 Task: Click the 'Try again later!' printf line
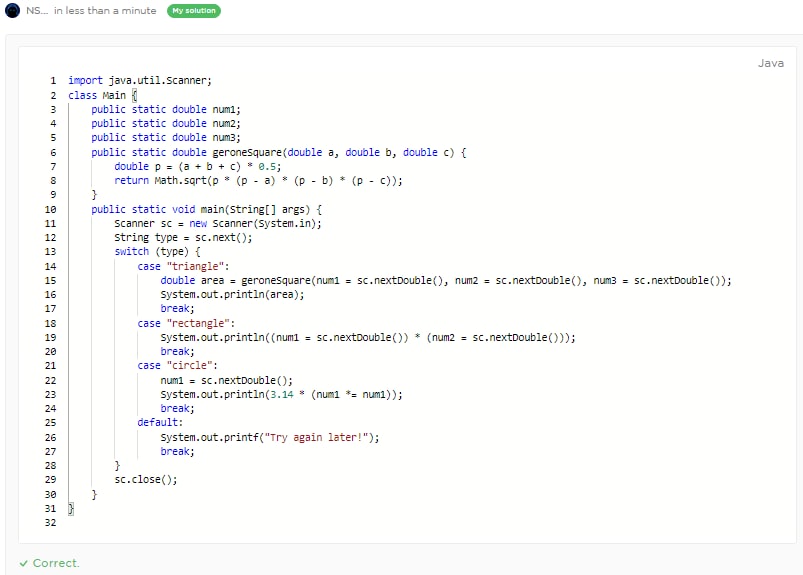click(x=269, y=437)
